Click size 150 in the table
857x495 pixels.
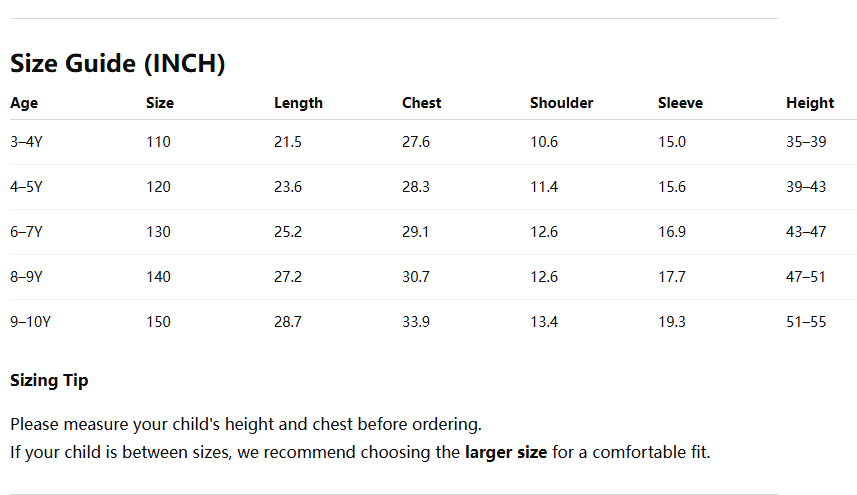158,322
